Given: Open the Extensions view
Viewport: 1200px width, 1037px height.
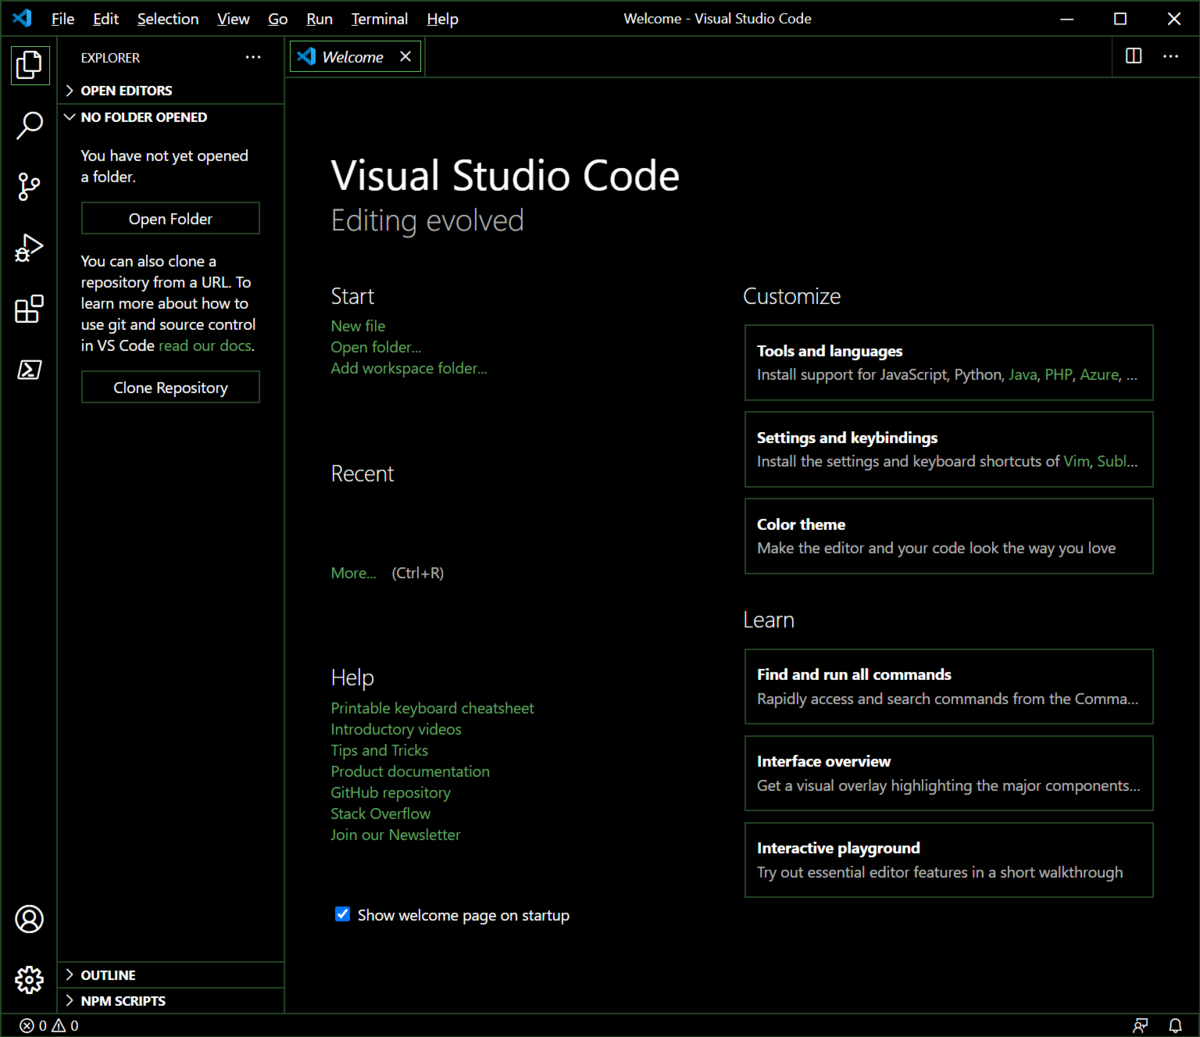Looking at the screenshot, I should [29, 310].
